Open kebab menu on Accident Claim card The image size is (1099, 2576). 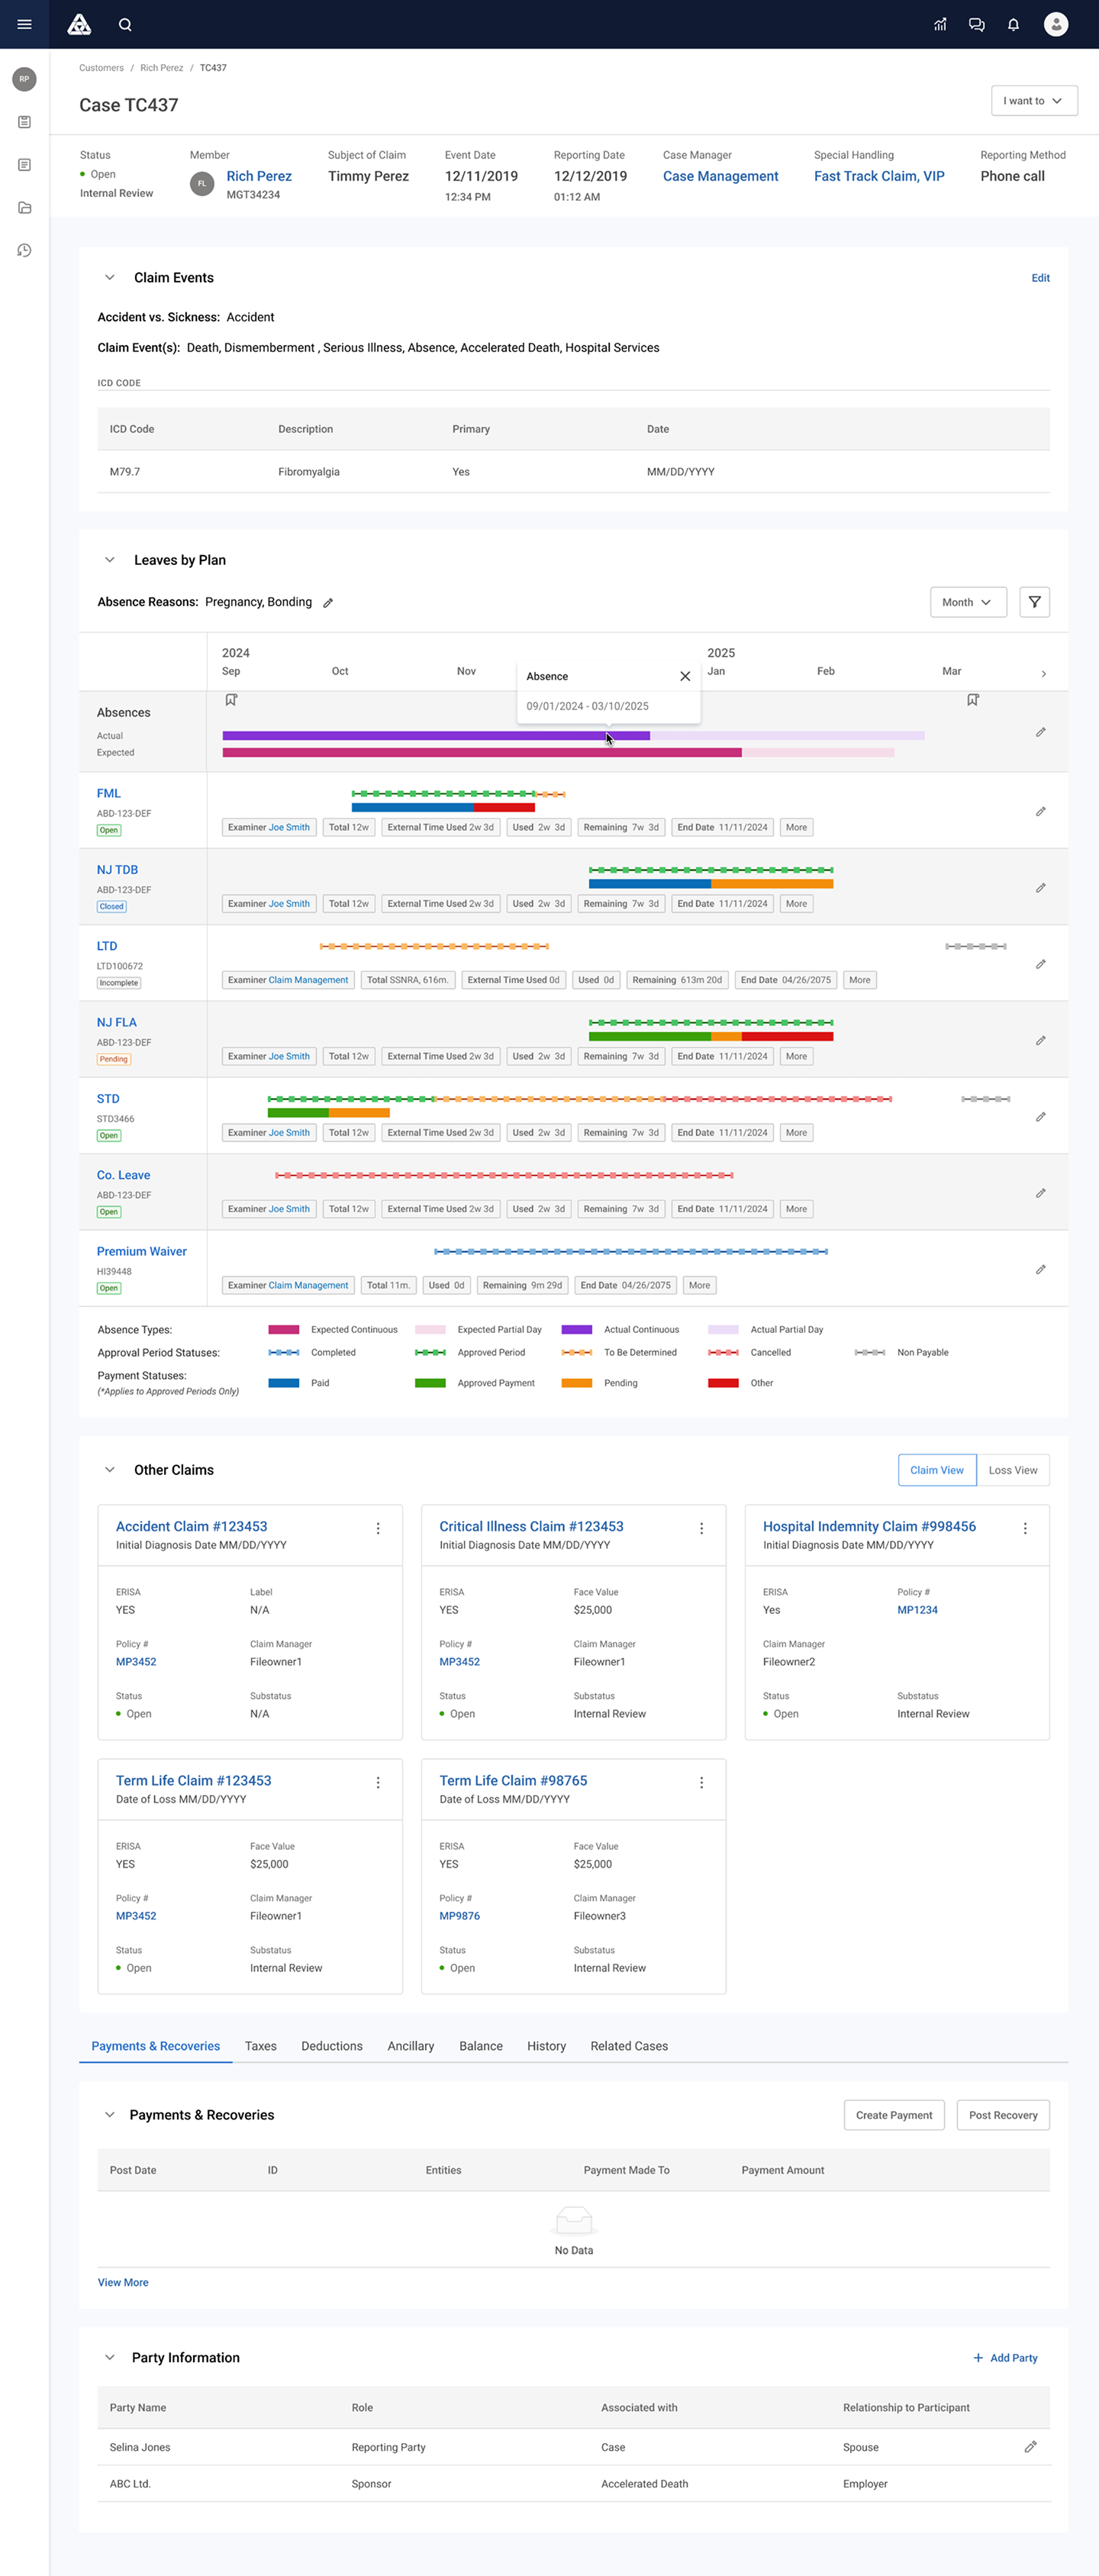tap(378, 1528)
